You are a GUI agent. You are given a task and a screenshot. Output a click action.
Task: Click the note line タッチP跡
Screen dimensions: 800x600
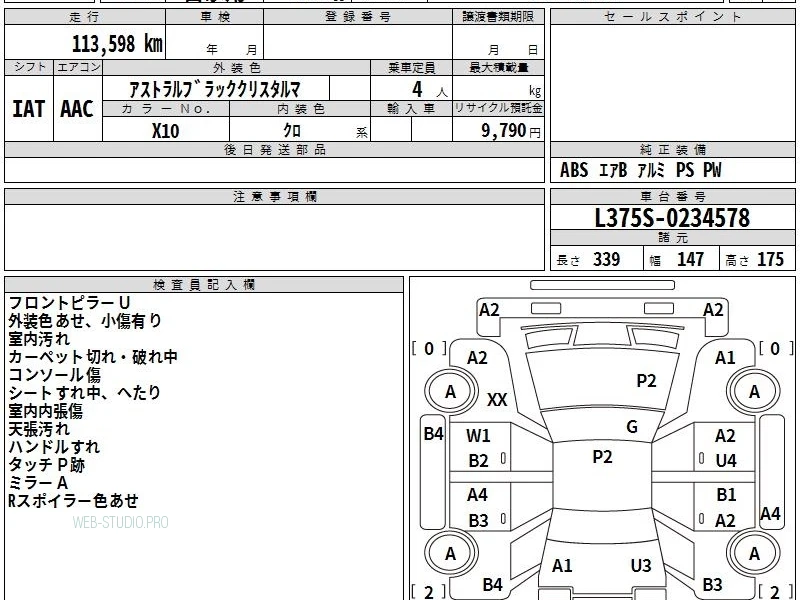click(x=46, y=464)
